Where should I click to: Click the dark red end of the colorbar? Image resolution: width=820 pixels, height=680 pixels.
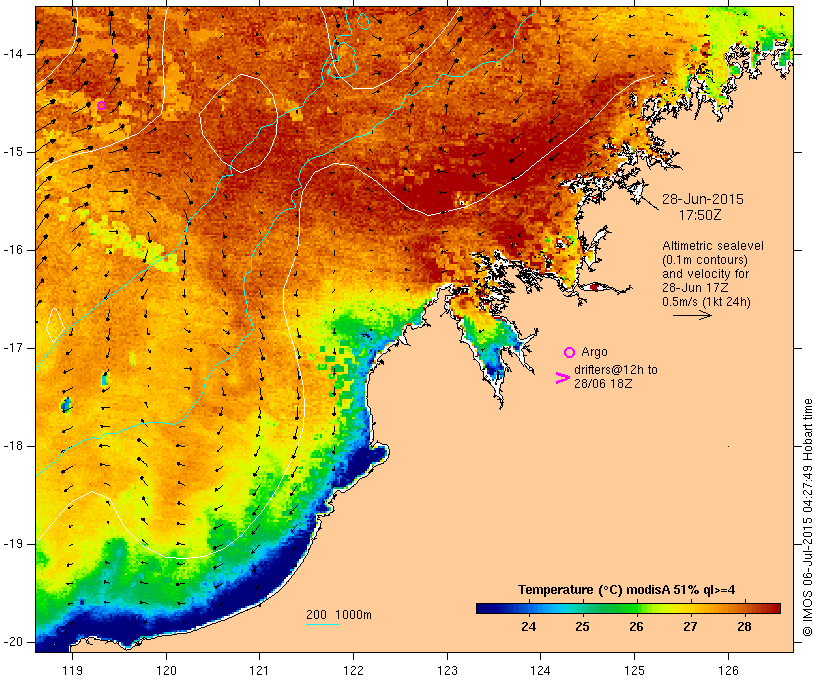773,608
